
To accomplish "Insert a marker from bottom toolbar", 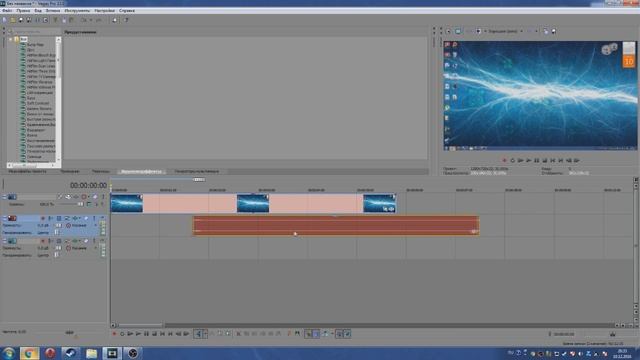I will click(289, 334).
